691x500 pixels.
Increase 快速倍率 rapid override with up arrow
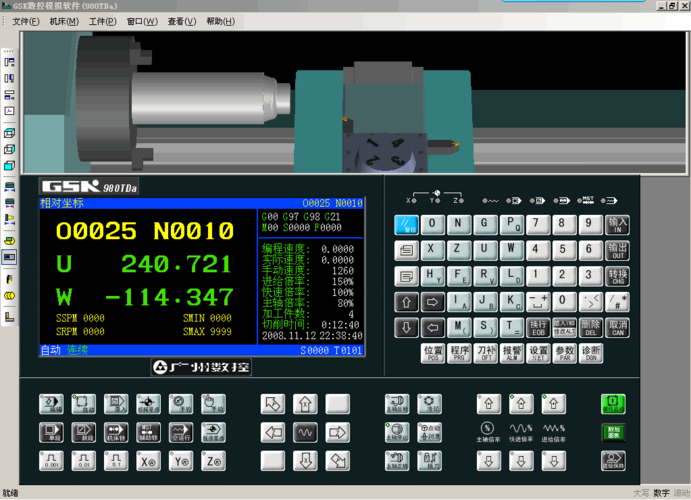coord(521,404)
